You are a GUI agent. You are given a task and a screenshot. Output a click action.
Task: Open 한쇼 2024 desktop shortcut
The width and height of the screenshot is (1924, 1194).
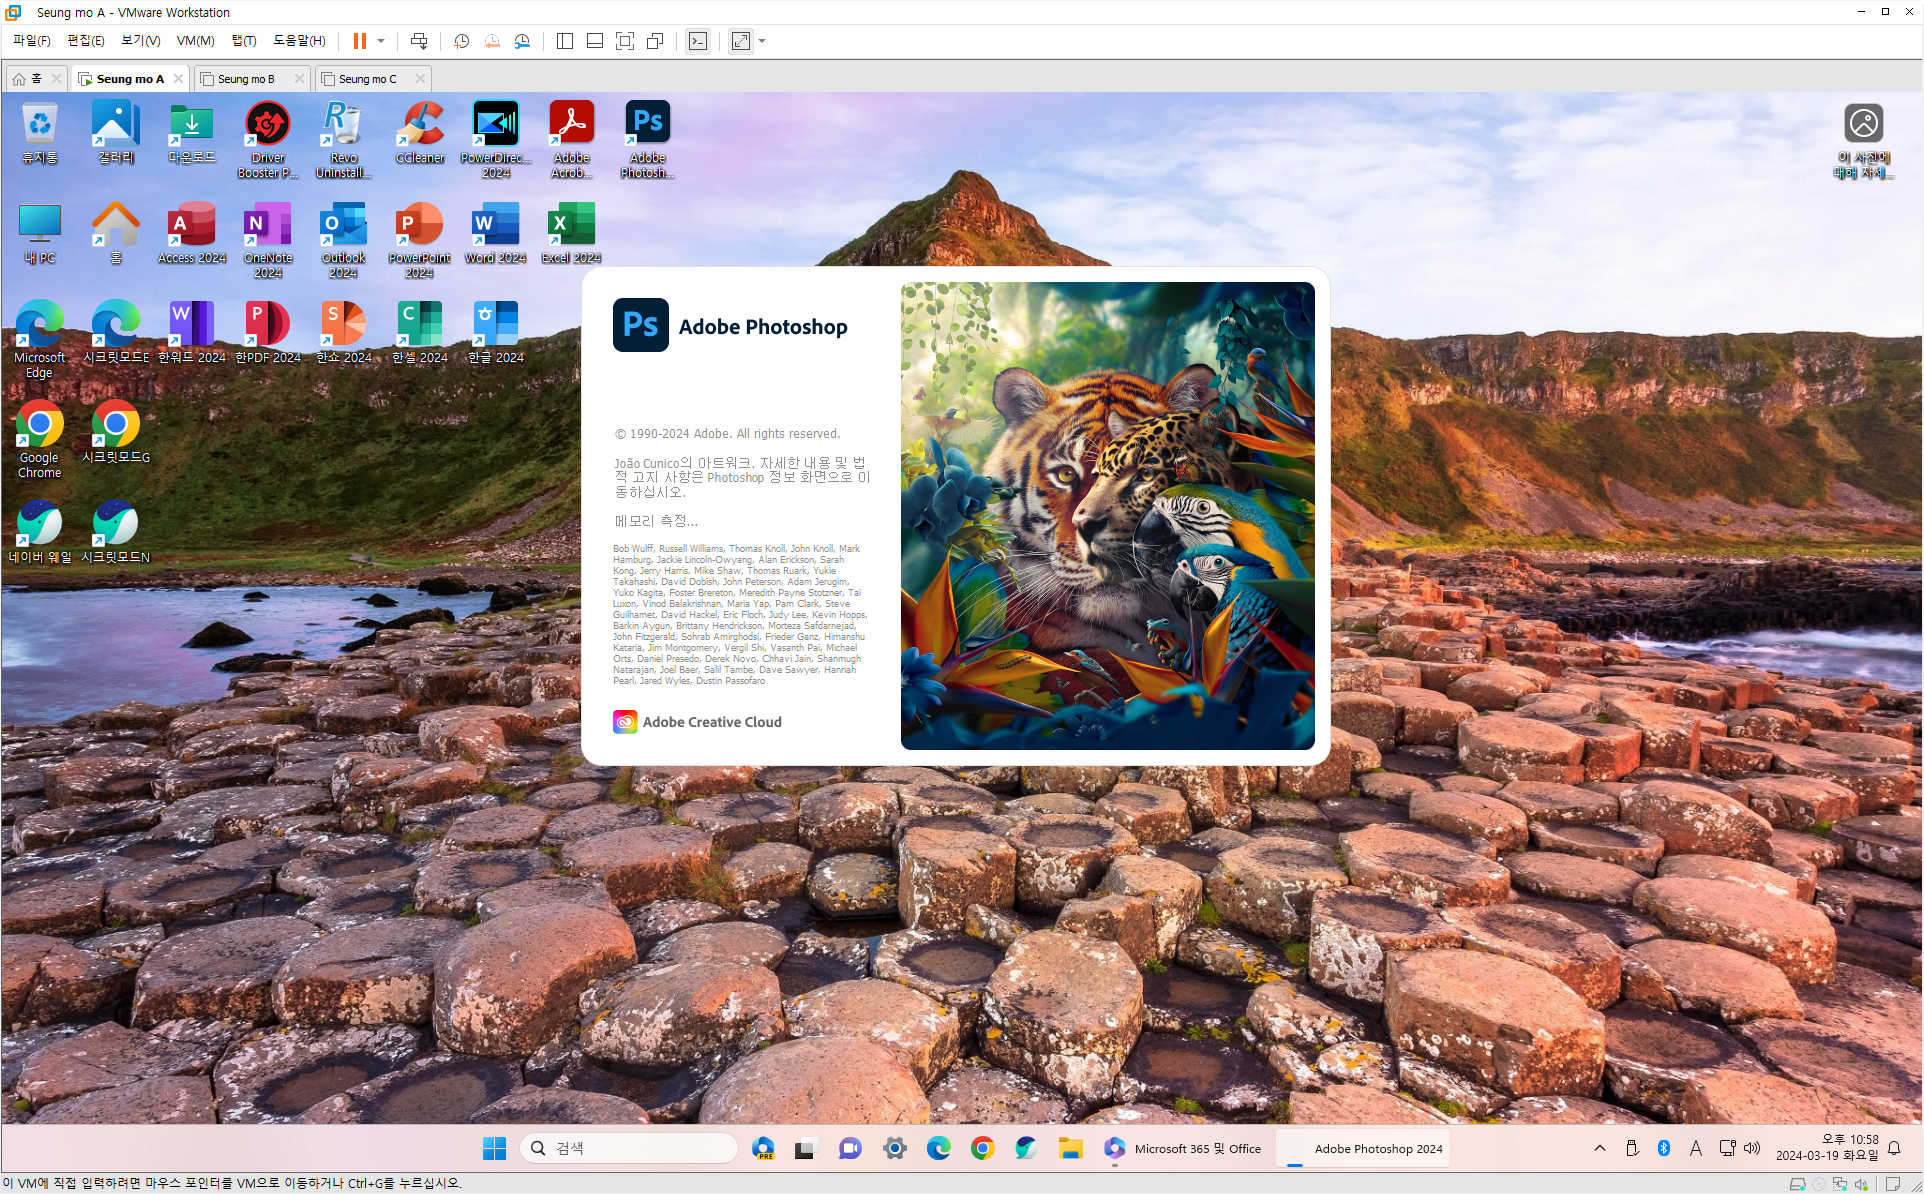pos(343,333)
